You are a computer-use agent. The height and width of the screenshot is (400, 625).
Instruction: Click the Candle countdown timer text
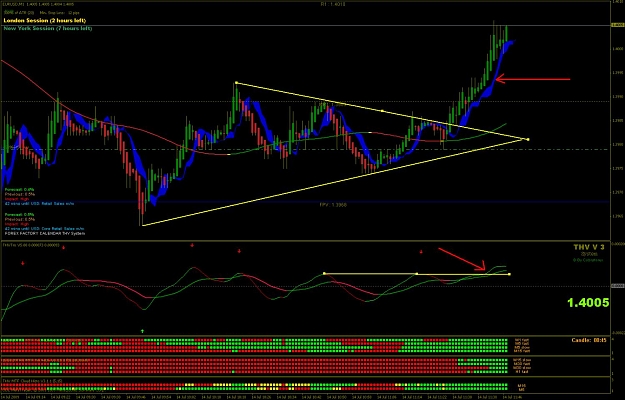coord(589,340)
